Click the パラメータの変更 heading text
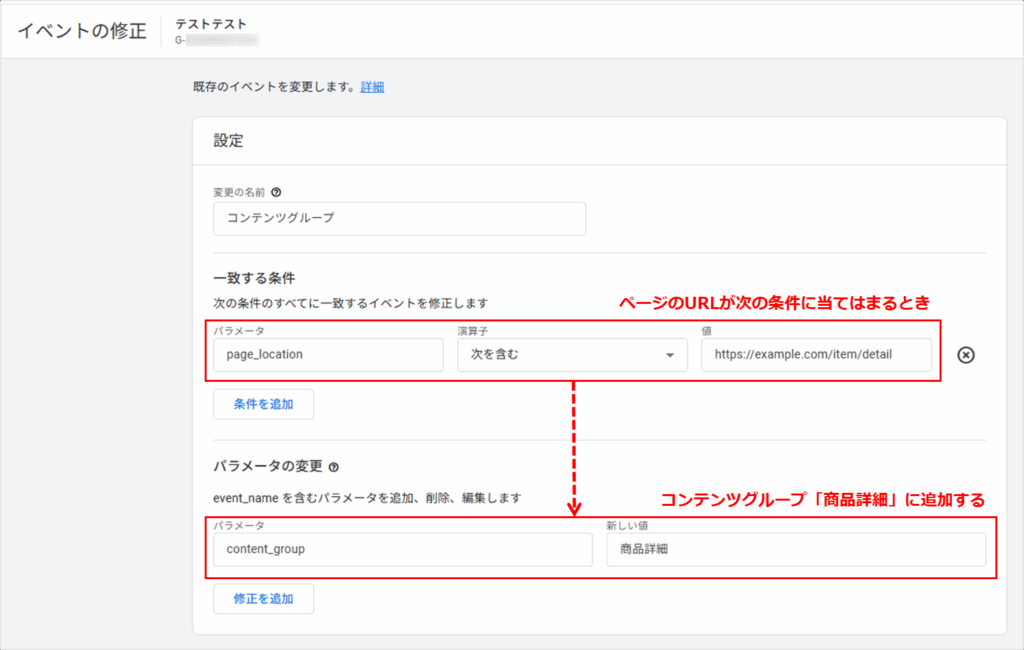1024x650 pixels. point(267,467)
